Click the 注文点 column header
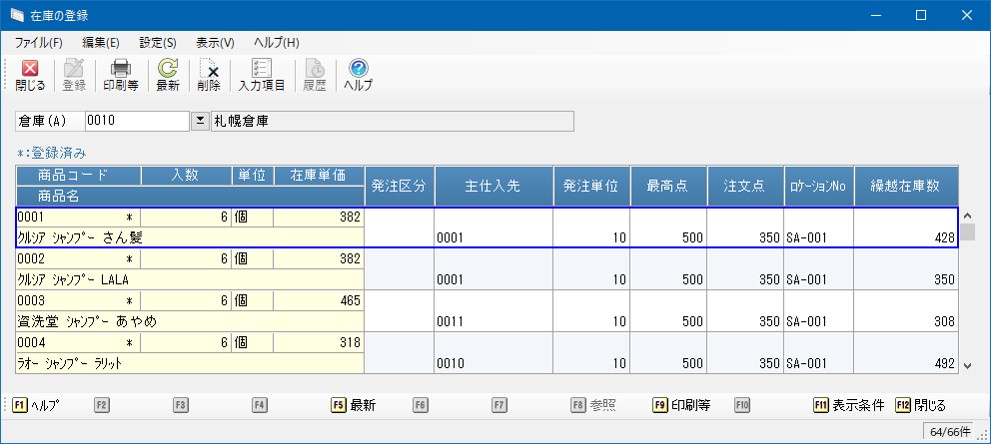Viewport: 991px width, 444px height. tap(746, 186)
